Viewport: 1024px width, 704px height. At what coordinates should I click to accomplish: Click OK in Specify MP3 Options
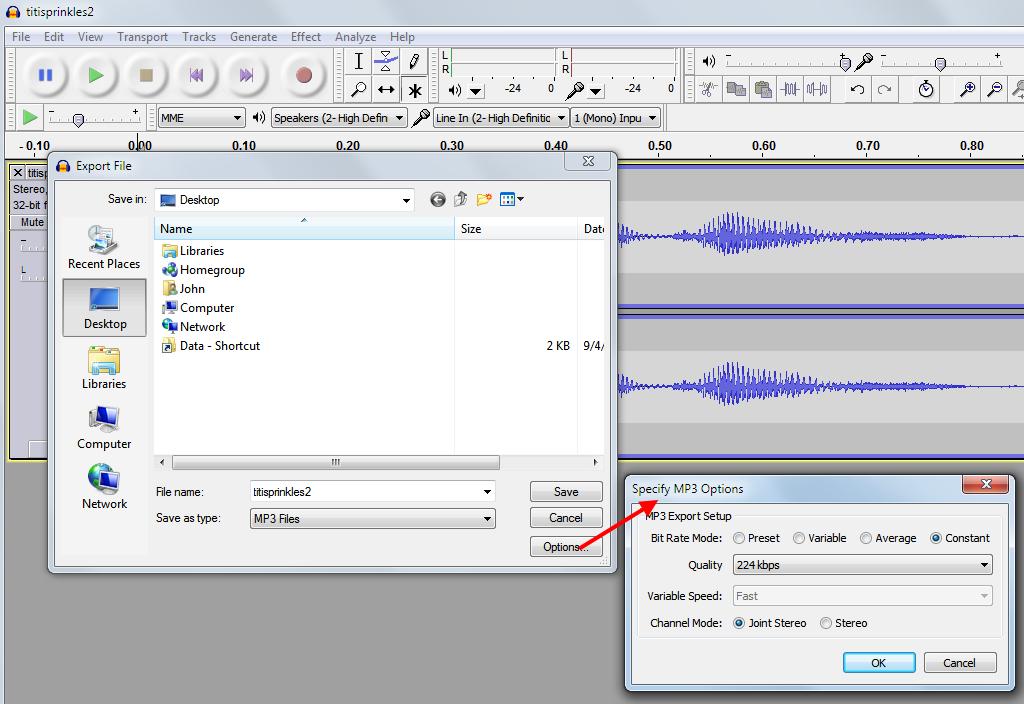pos(878,662)
